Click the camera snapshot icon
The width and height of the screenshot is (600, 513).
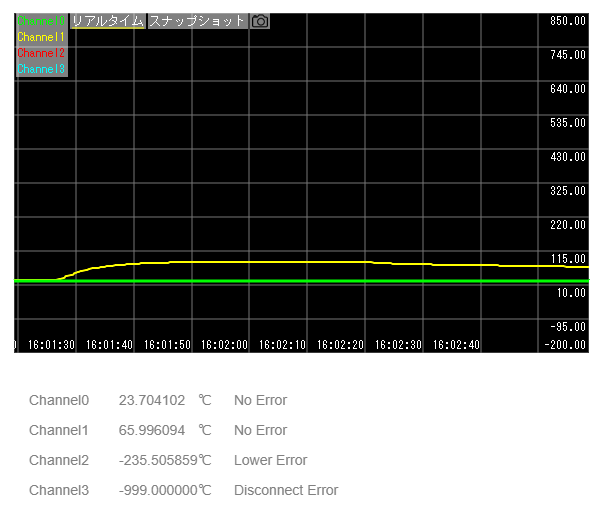(260, 21)
